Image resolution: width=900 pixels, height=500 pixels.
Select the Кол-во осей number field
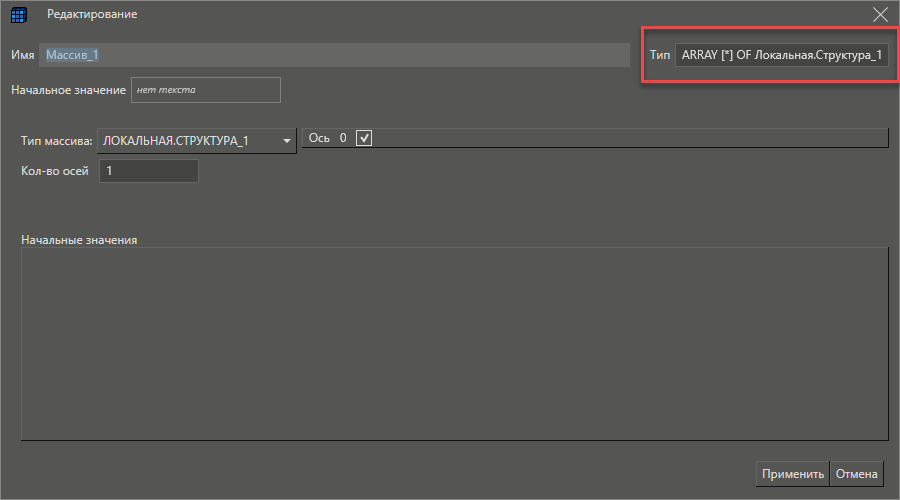point(149,171)
